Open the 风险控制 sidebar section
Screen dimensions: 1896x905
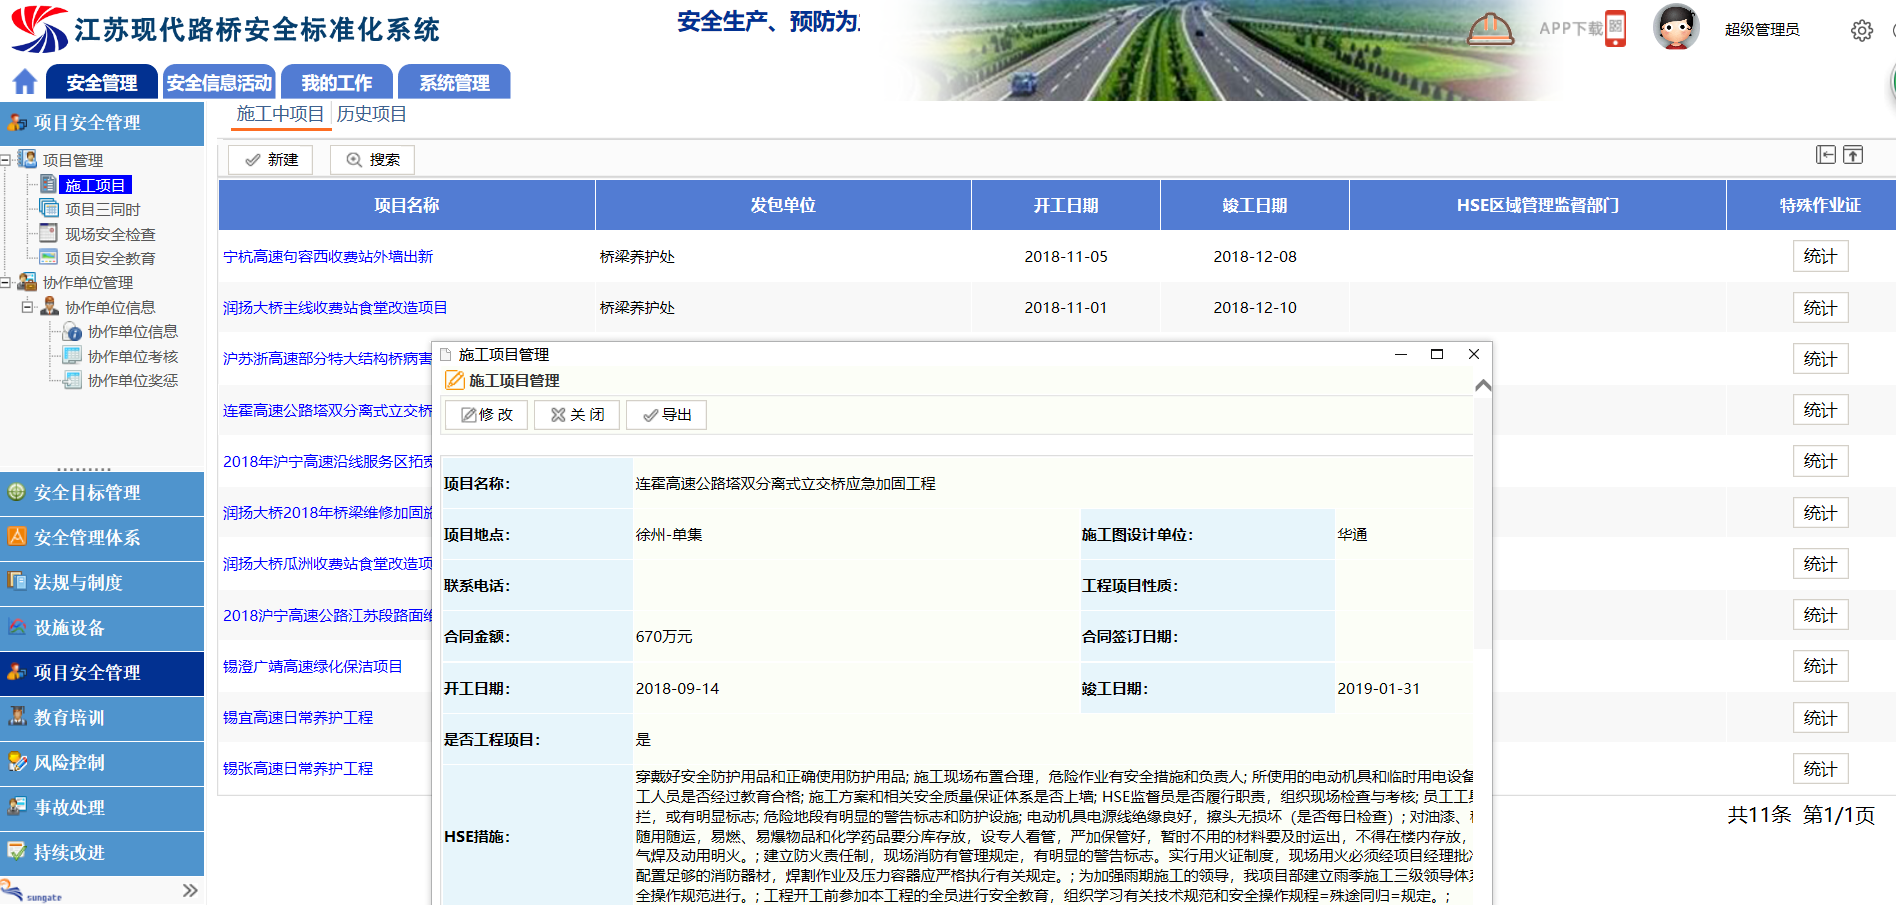pyautogui.click(x=70, y=763)
